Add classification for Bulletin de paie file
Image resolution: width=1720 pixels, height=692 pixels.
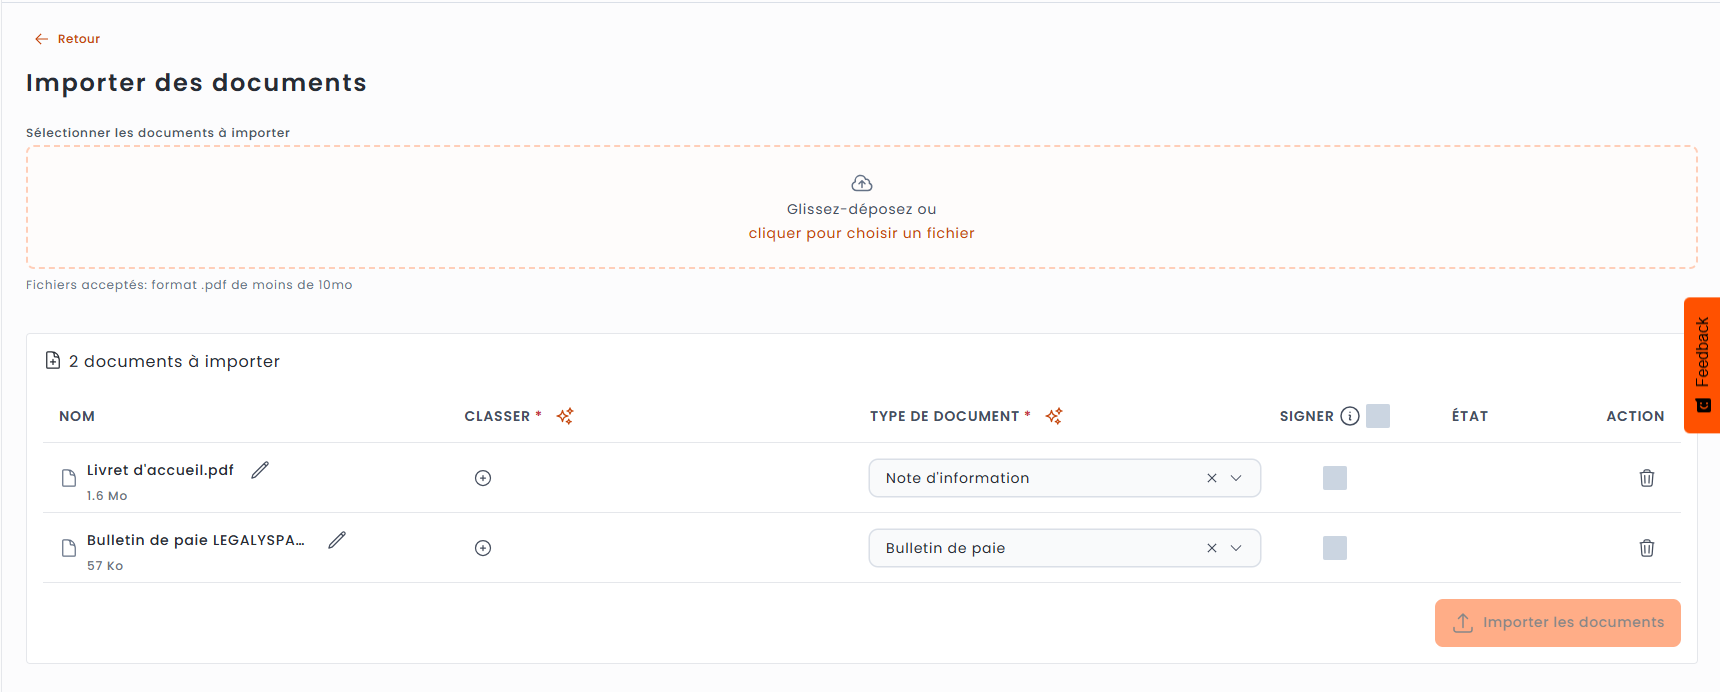pyautogui.click(x=483, y=548)
